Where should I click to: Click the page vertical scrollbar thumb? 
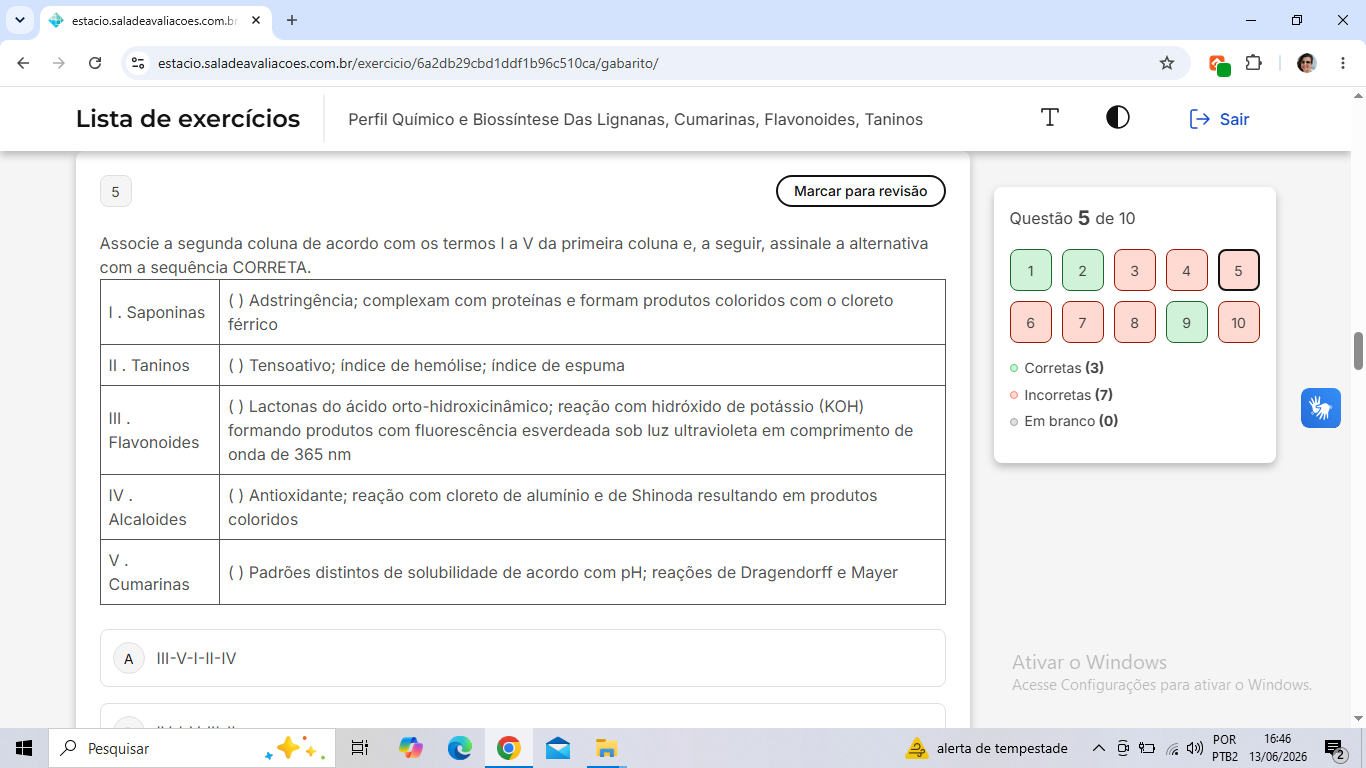point(1358,350)
